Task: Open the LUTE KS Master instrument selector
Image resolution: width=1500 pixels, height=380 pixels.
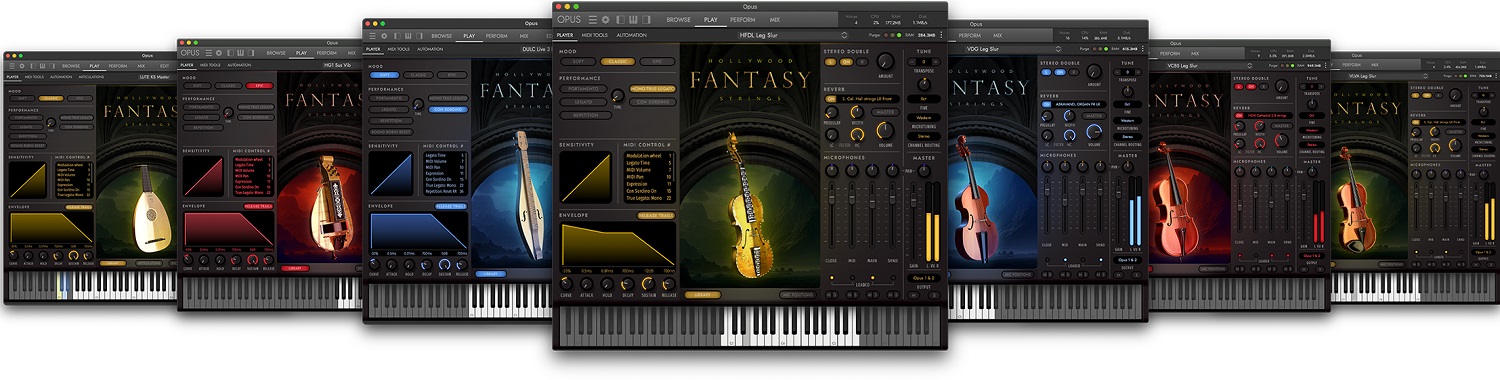Action: [x=155, y=77]
